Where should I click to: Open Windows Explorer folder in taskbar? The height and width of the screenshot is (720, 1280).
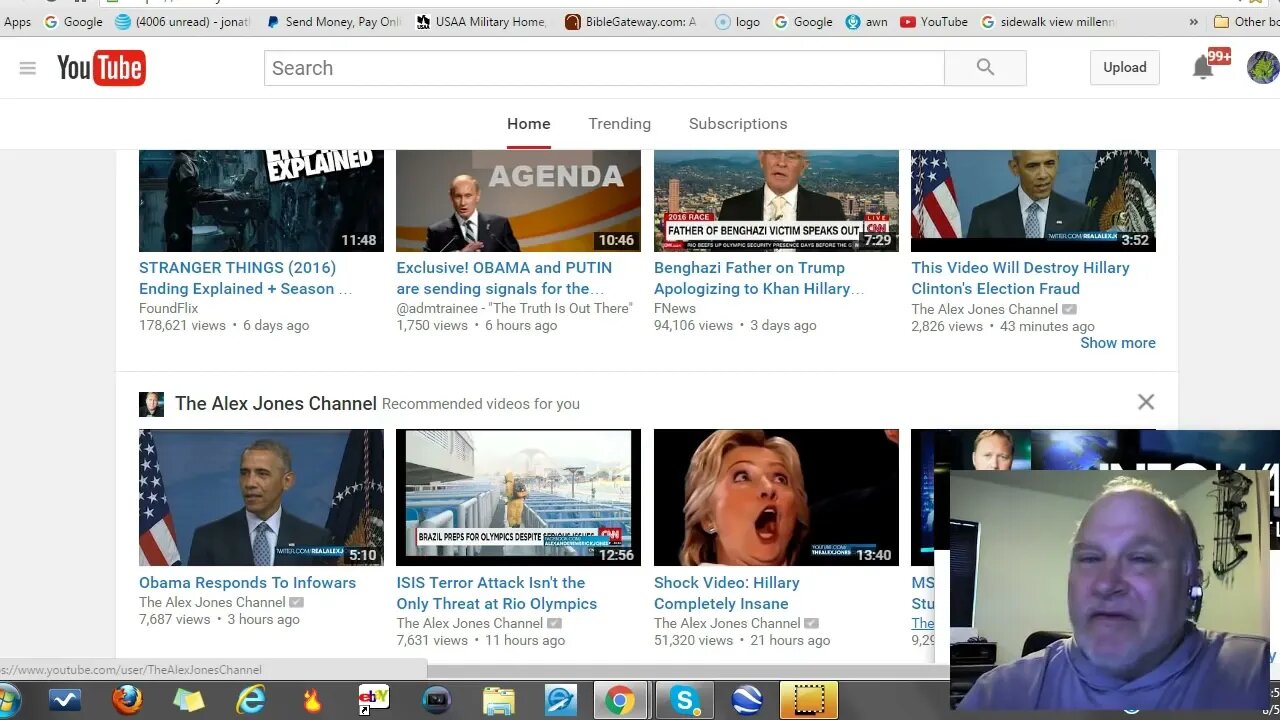point(498,700)
